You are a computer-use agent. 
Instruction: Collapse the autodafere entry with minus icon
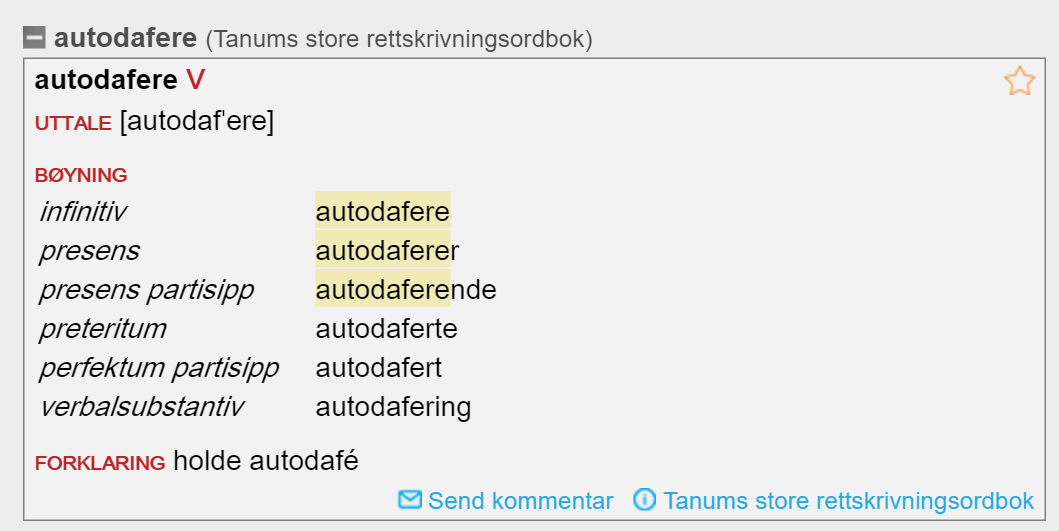(x=34, y=37)
